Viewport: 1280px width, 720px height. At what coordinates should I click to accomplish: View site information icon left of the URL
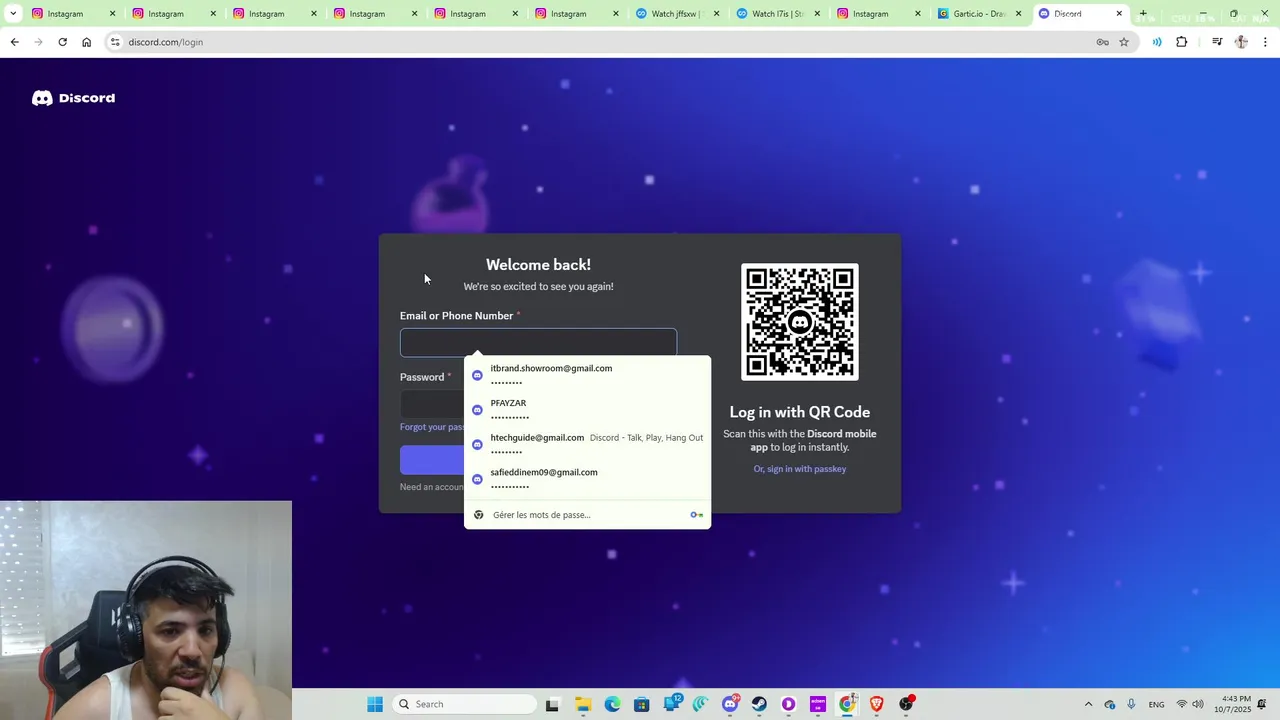click(115, 42)
